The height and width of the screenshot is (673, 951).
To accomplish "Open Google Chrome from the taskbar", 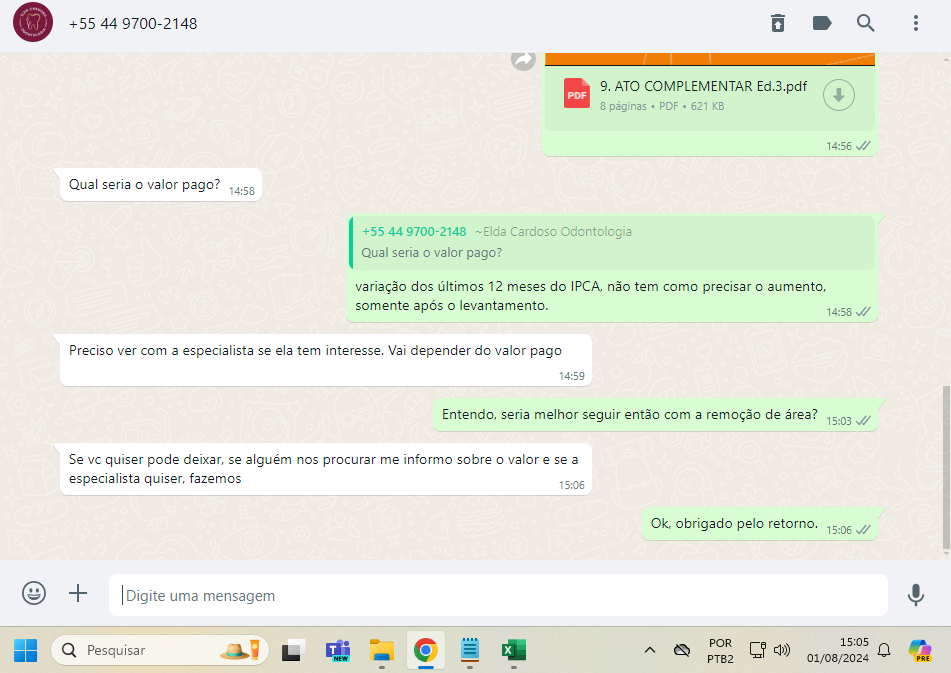I will coord(425,650).
